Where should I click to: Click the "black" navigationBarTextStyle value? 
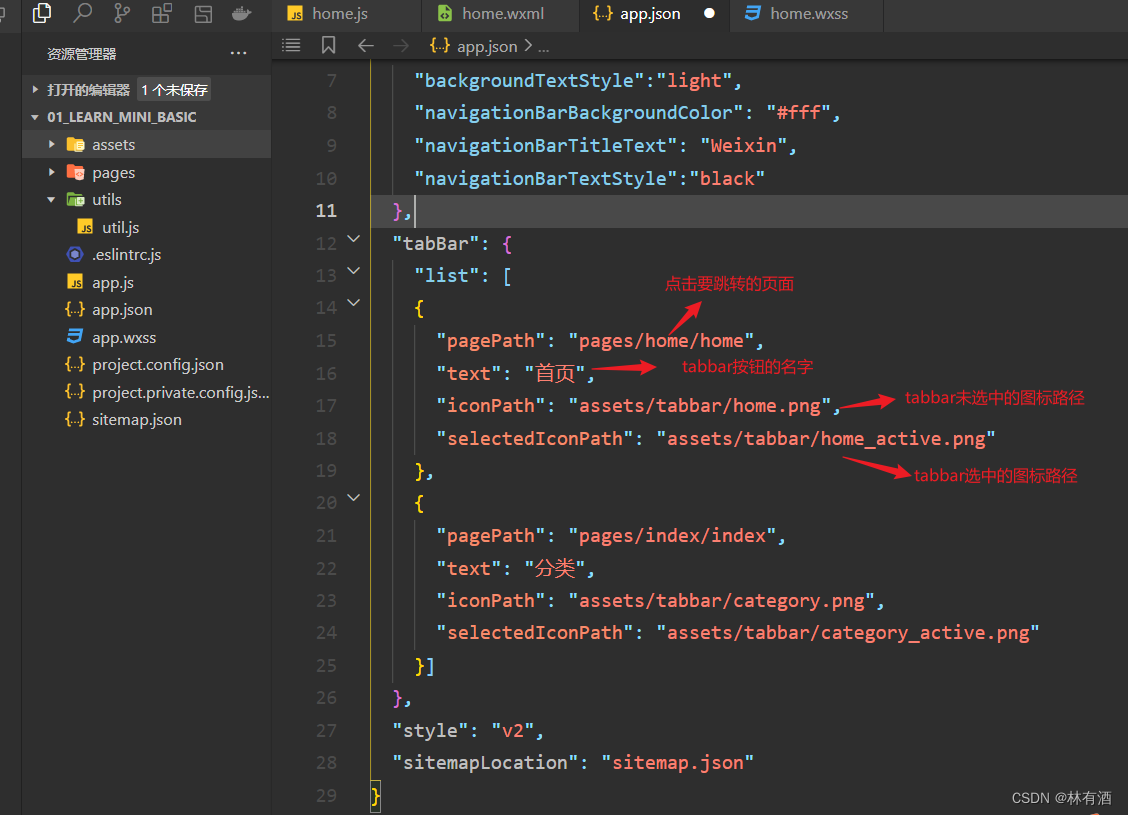click(x=727, y=178)
